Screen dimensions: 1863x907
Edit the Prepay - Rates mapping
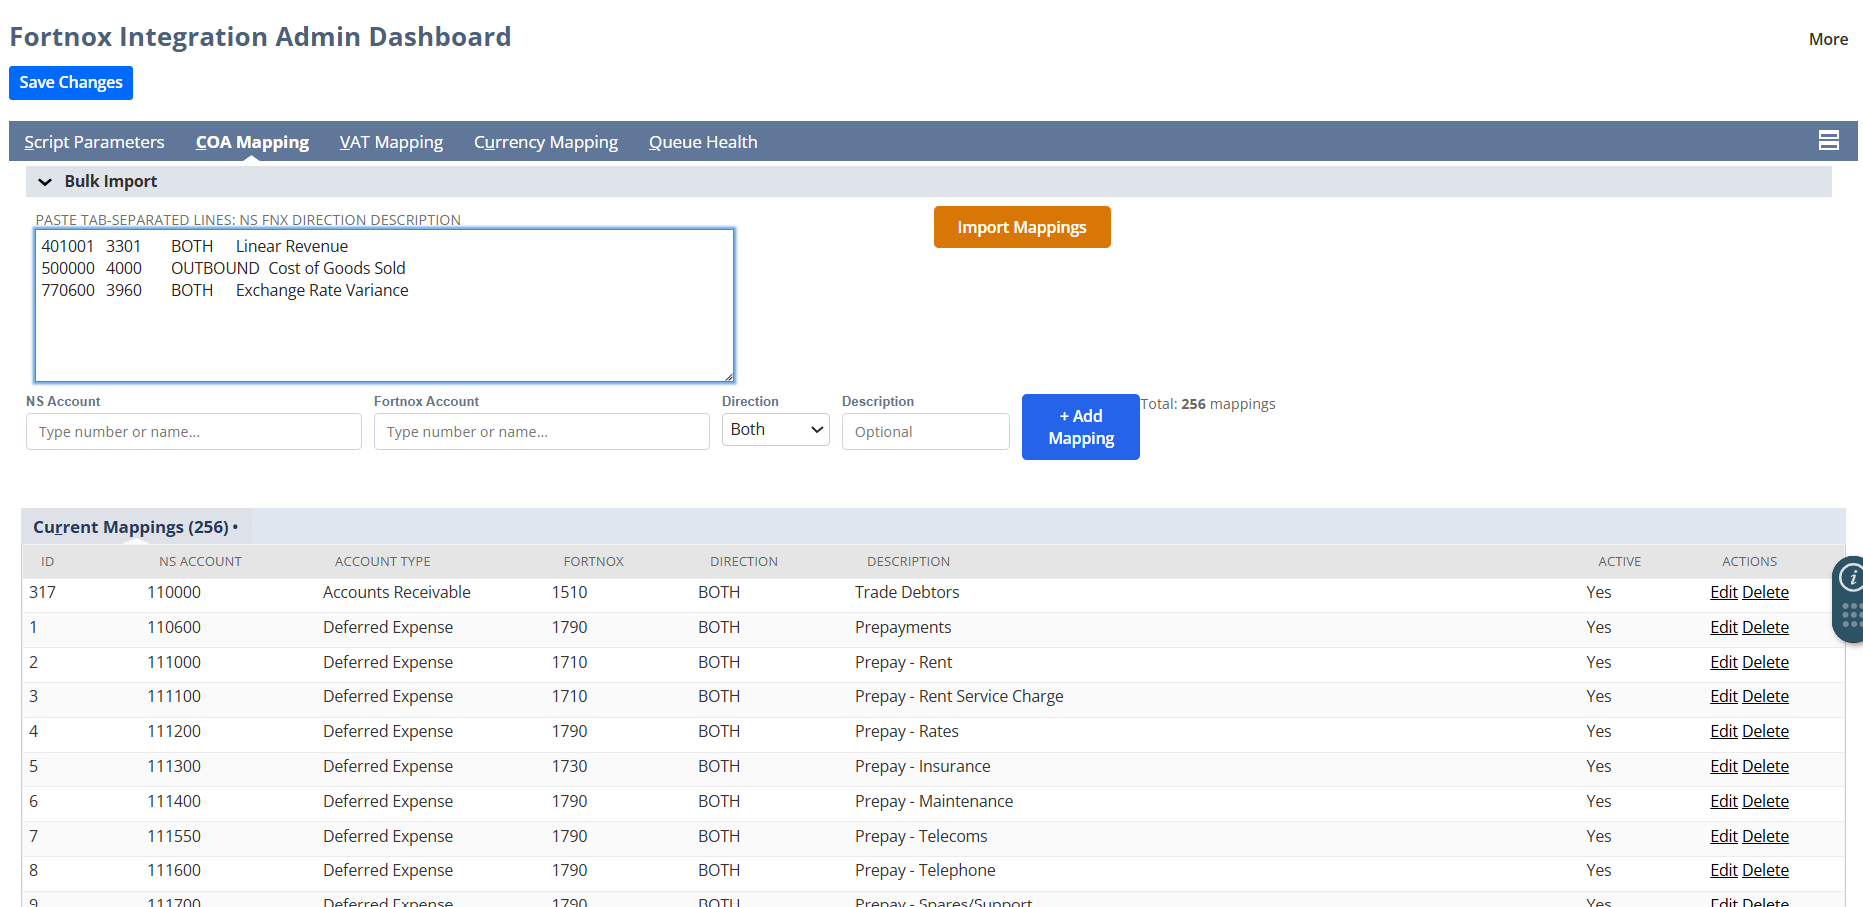pos(1724,731)
